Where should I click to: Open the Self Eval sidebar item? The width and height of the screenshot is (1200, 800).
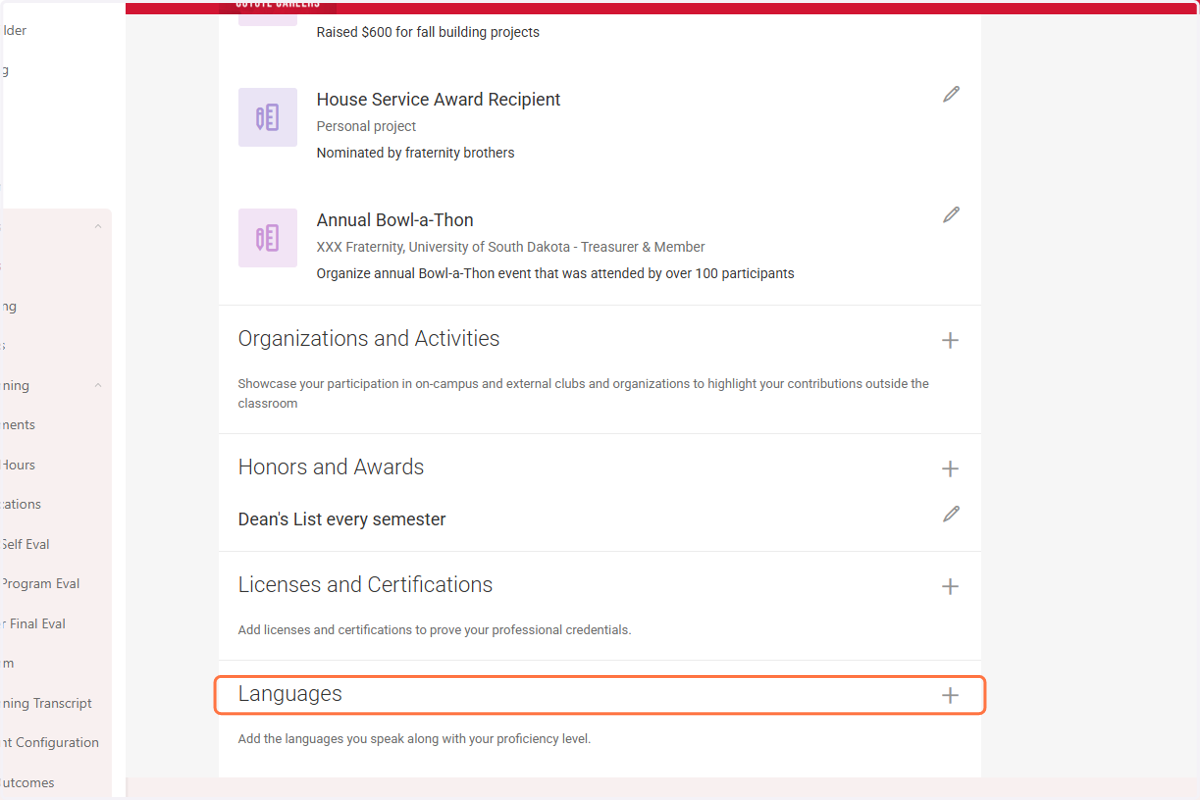25,544
